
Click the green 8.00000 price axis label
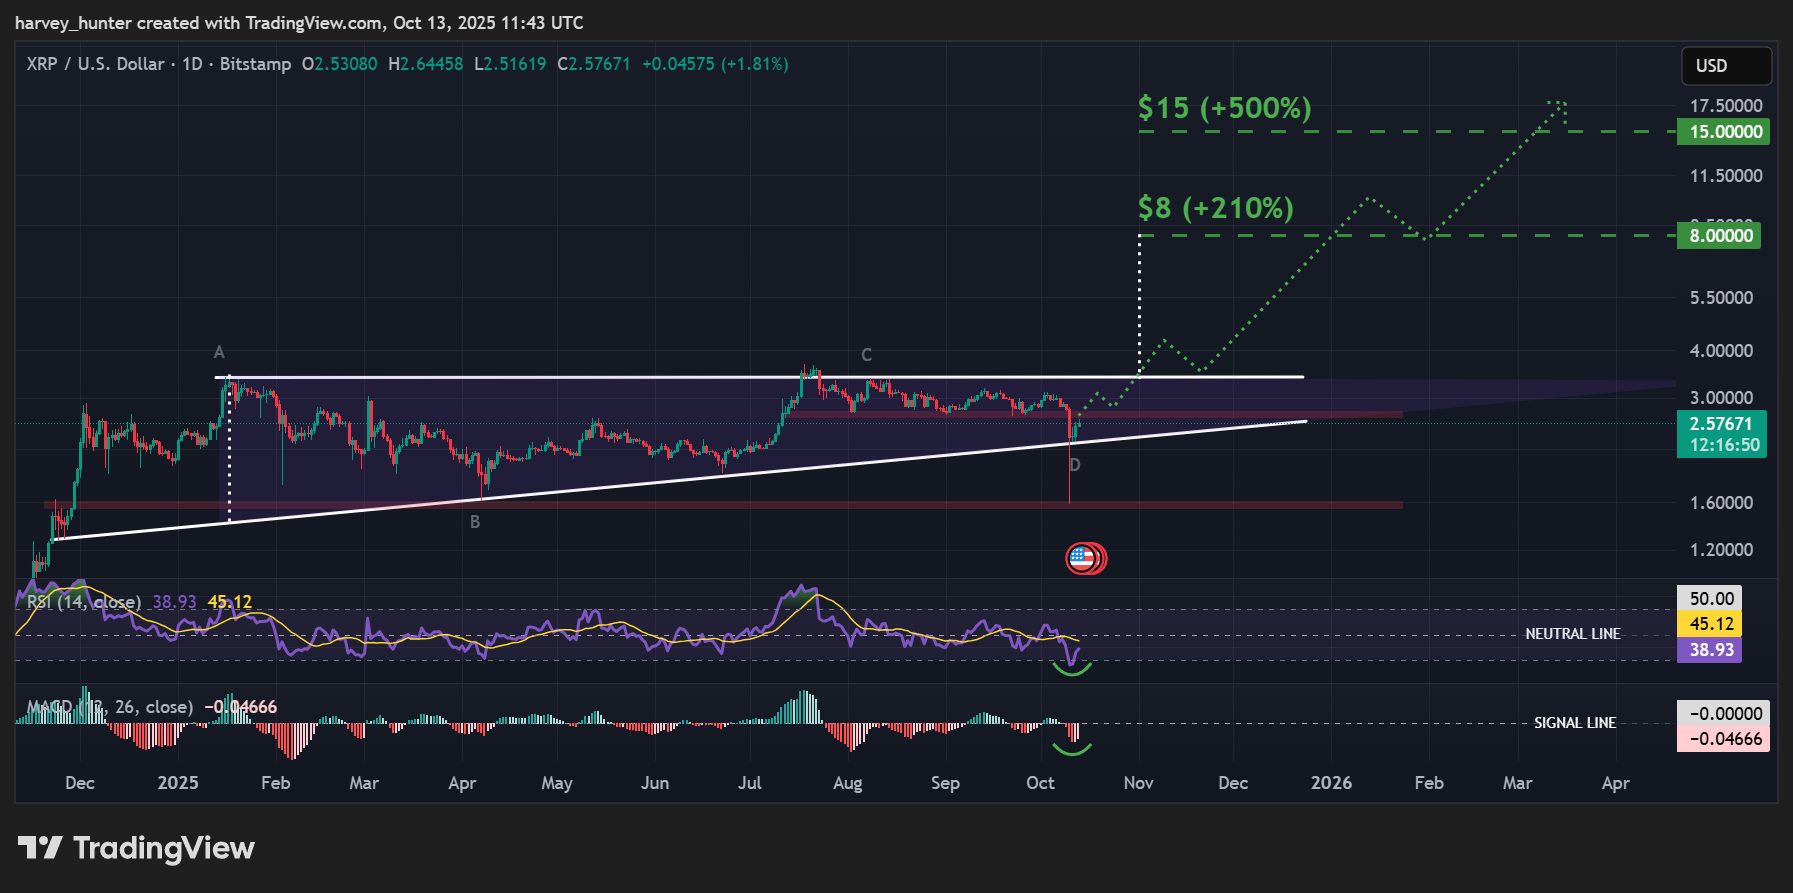[x=1720, y=236]
